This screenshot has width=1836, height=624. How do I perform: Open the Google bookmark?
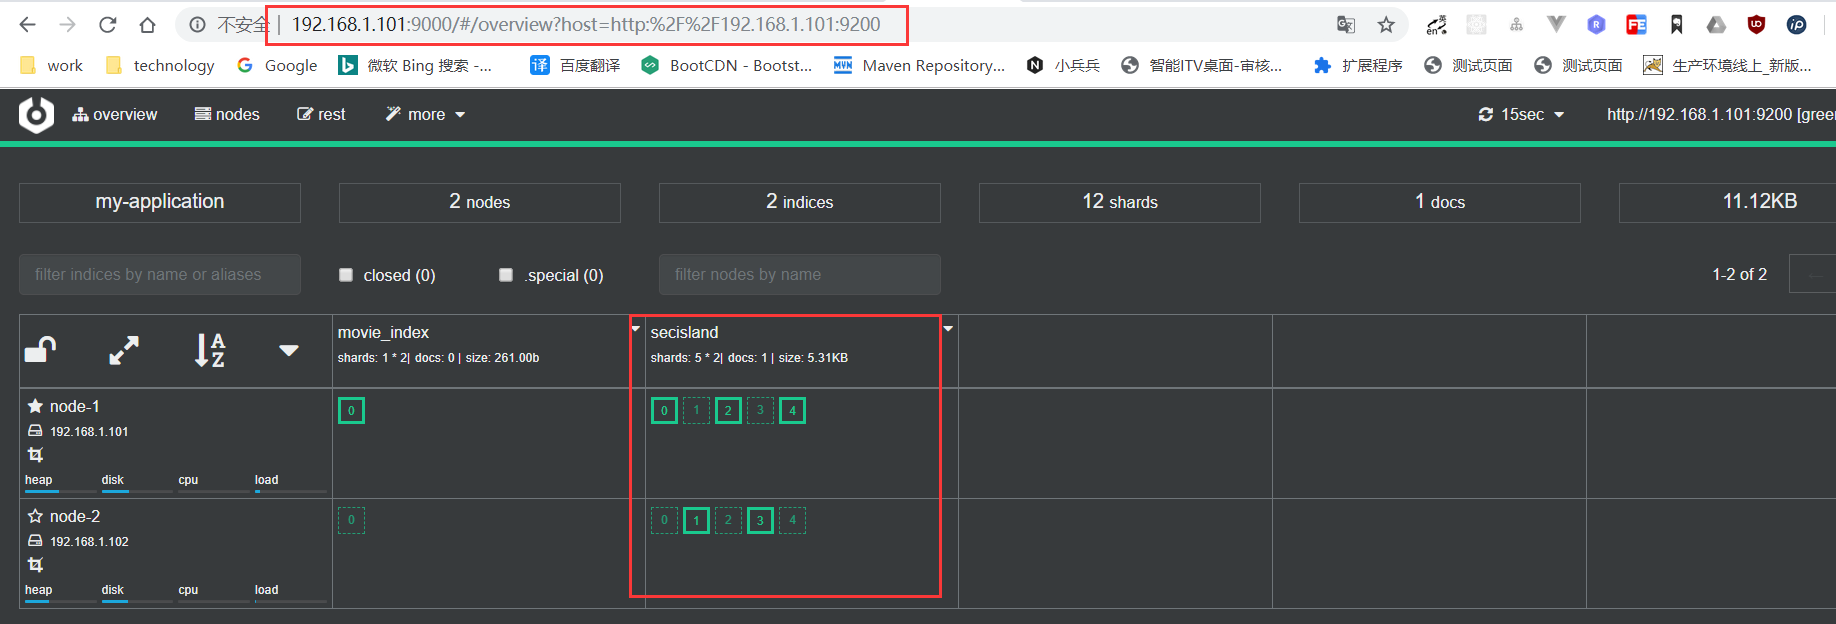tap(277, 65)
